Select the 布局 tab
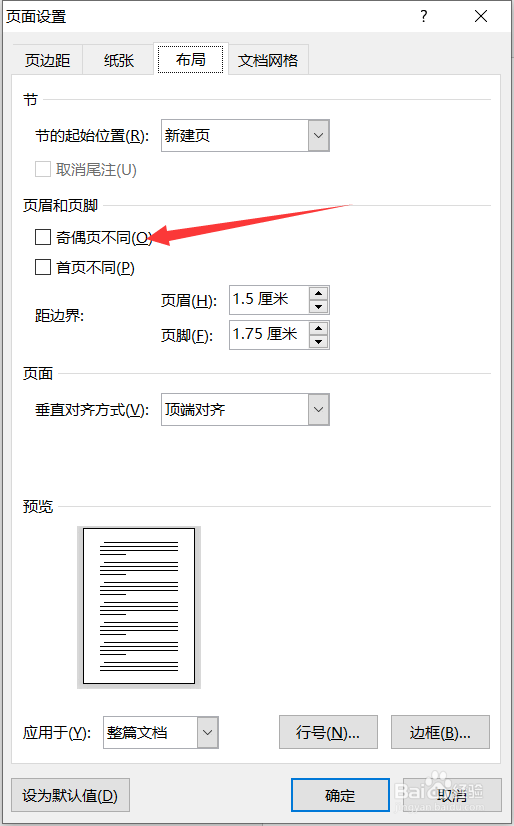 pos(191,59)
